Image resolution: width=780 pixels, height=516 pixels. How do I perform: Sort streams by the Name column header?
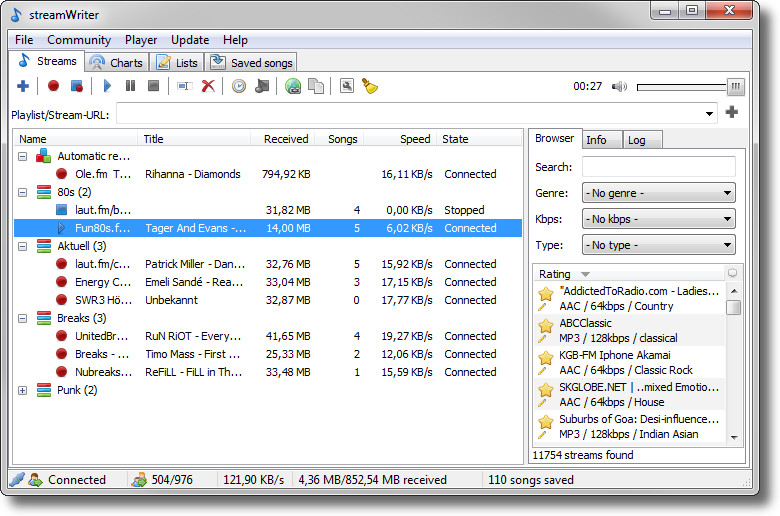[x=76, y=139]
